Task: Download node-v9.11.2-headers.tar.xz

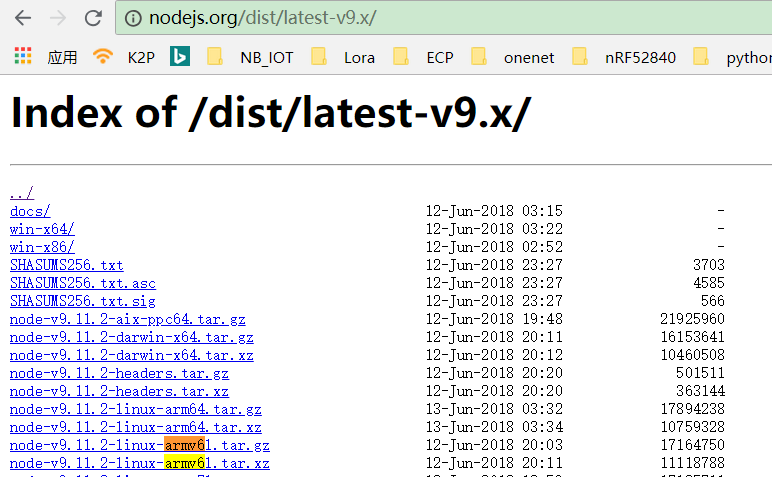Action: coord(119,391)
